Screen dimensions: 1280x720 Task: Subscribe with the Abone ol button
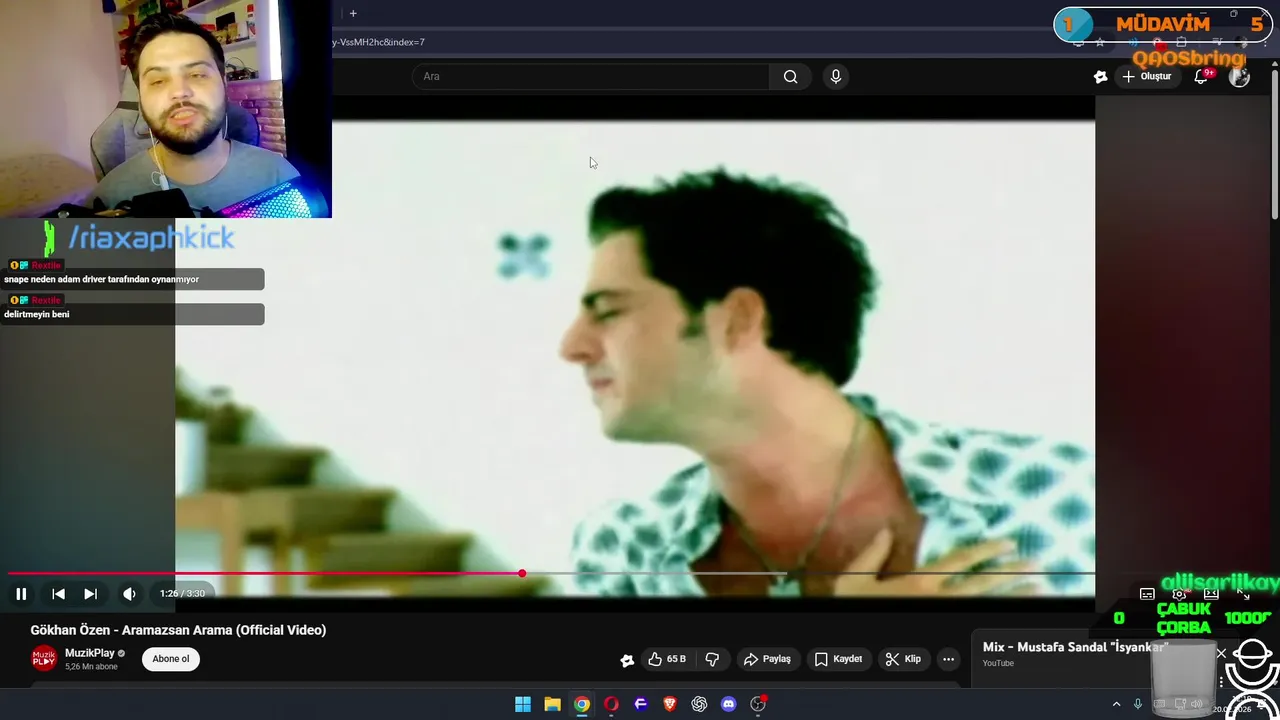(x=171, y=659)
